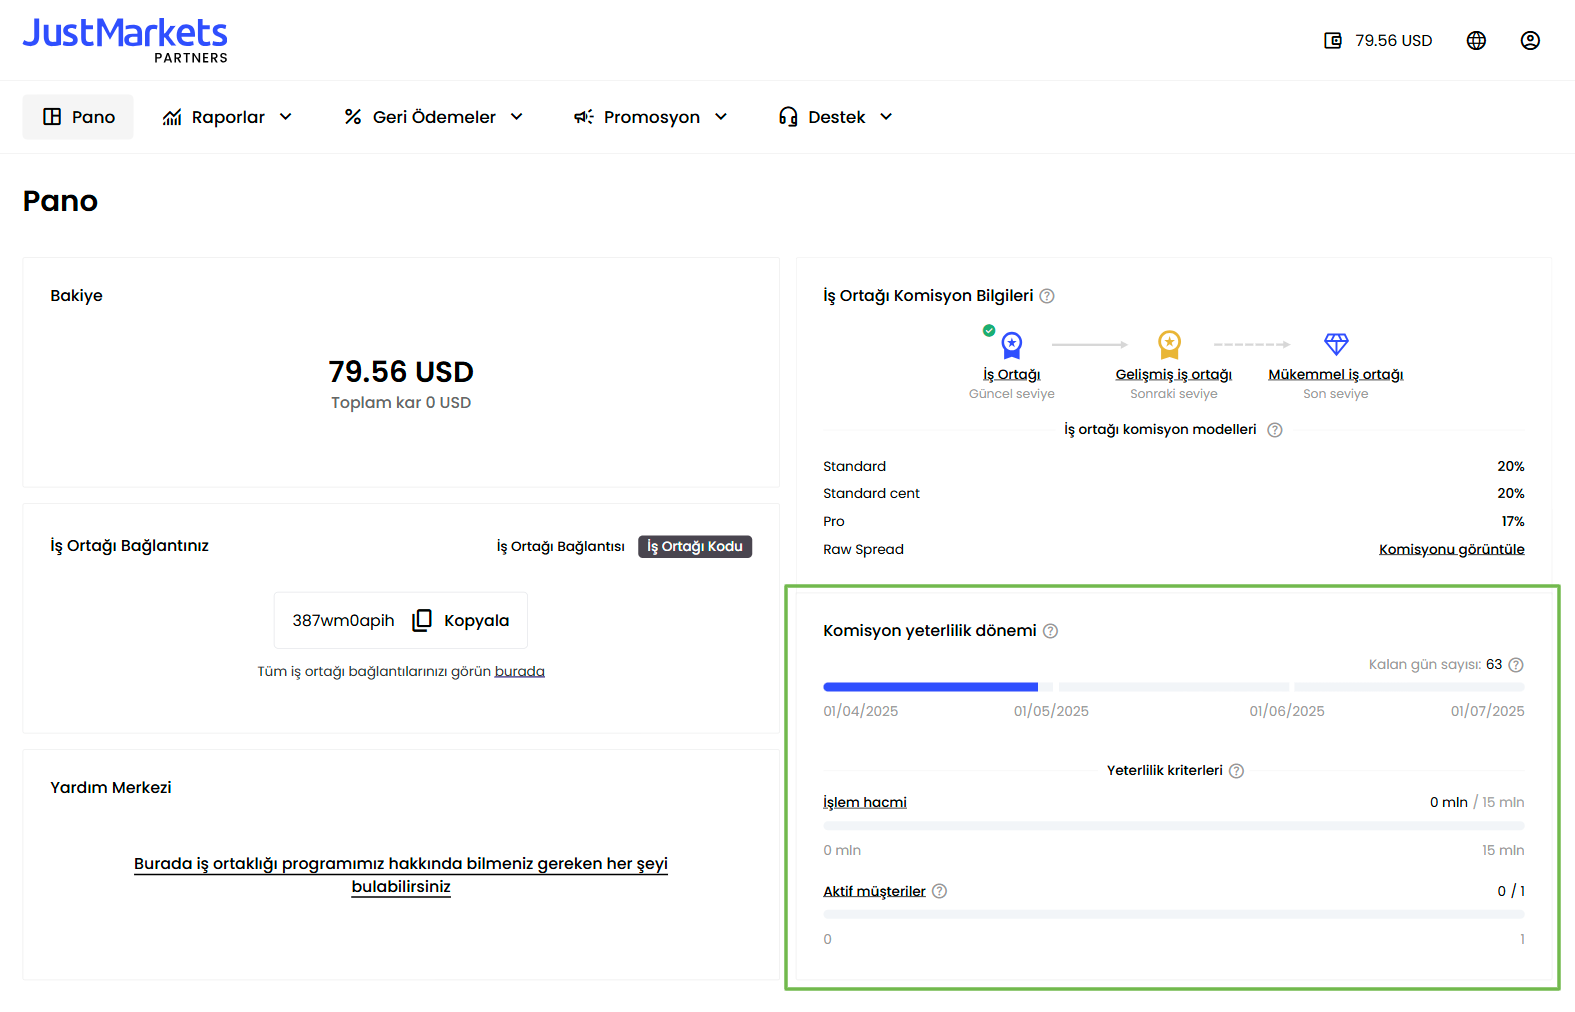
Task: Open the Raporlar menu
Action: 228,117
